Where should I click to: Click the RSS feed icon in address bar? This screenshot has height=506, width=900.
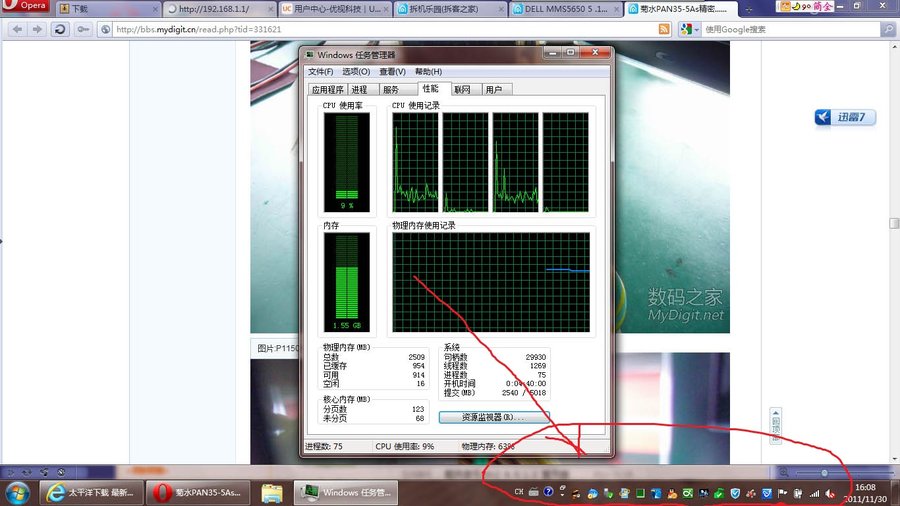(664, 29)
